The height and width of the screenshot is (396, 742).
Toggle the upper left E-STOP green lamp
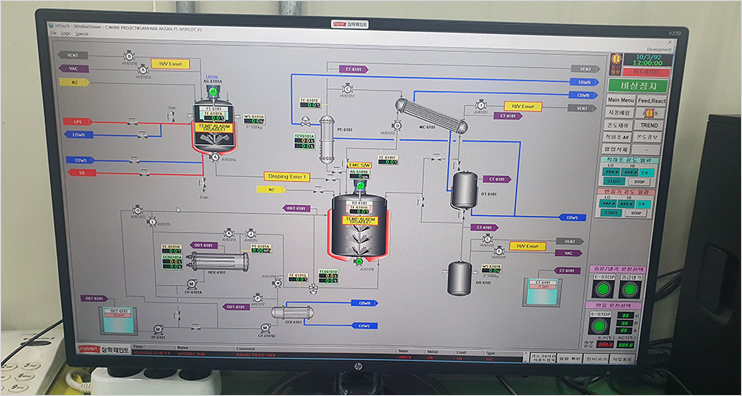tap(603, 289)
